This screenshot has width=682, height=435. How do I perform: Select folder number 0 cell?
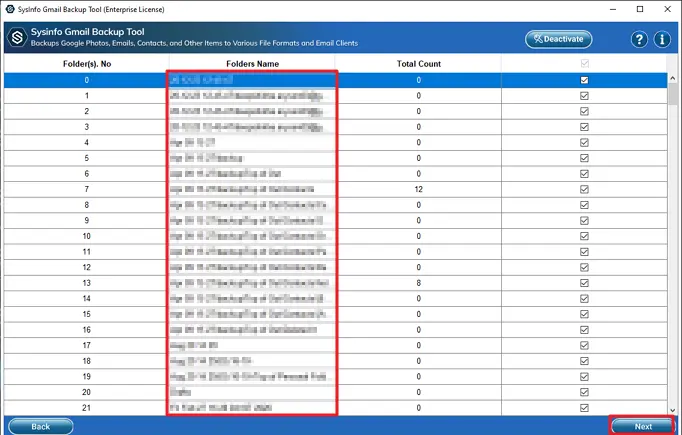point(87,80)
